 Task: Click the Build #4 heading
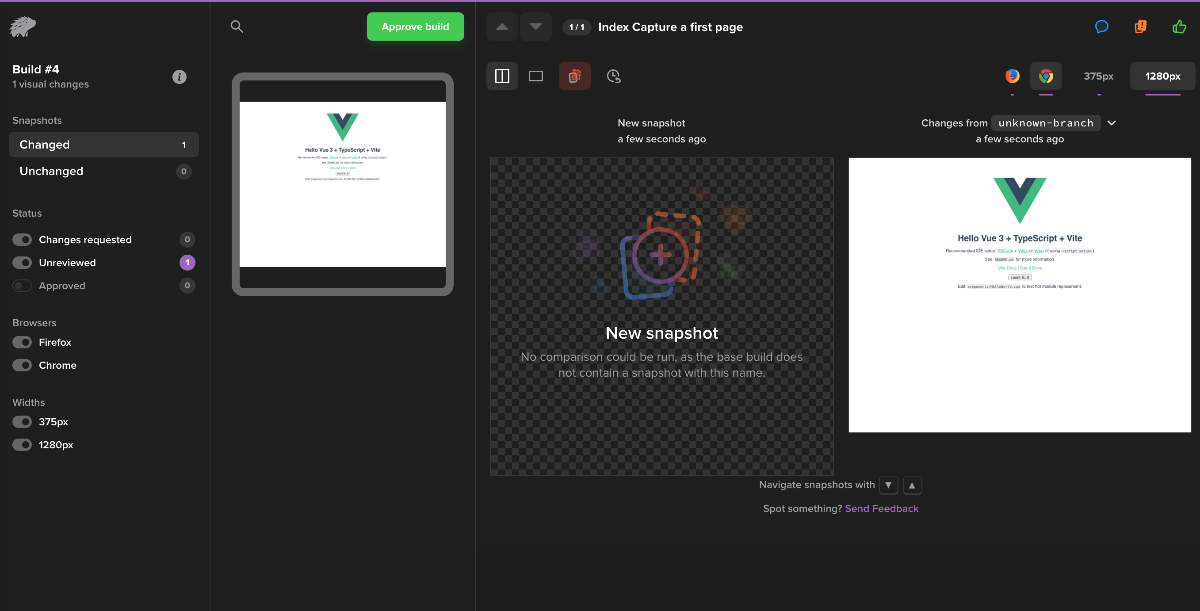coord(36,69)
